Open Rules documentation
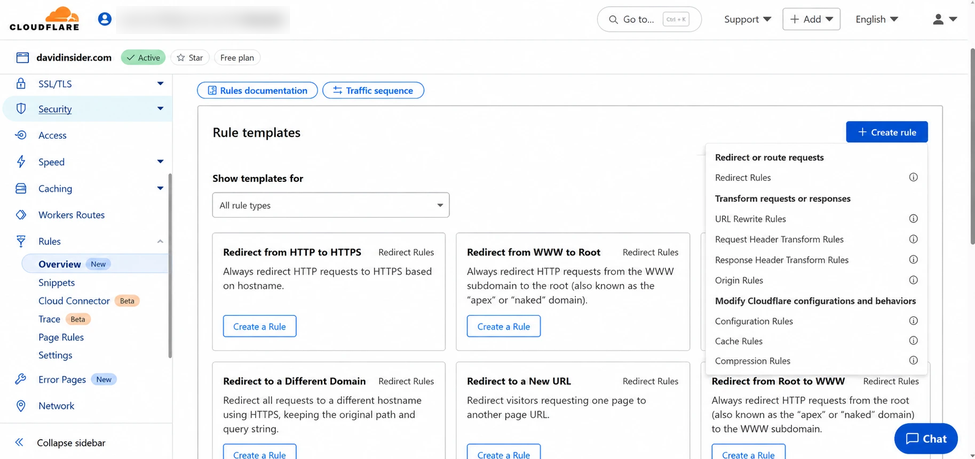 (257, 90)
